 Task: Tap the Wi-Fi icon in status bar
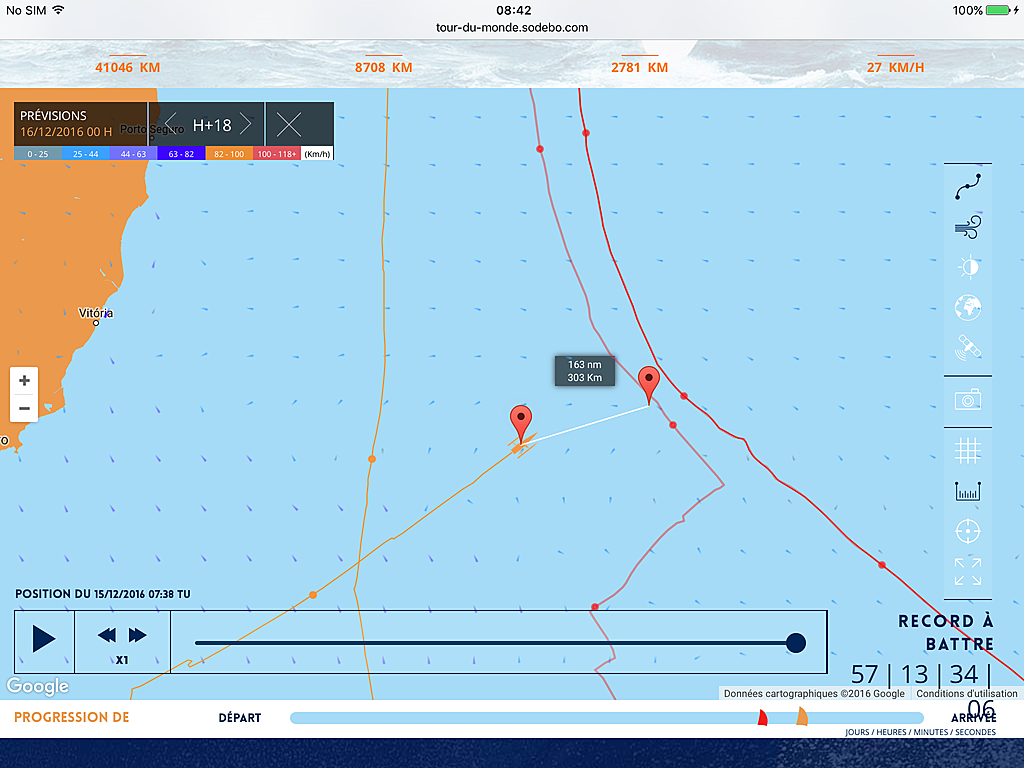(x=58, y=10)
